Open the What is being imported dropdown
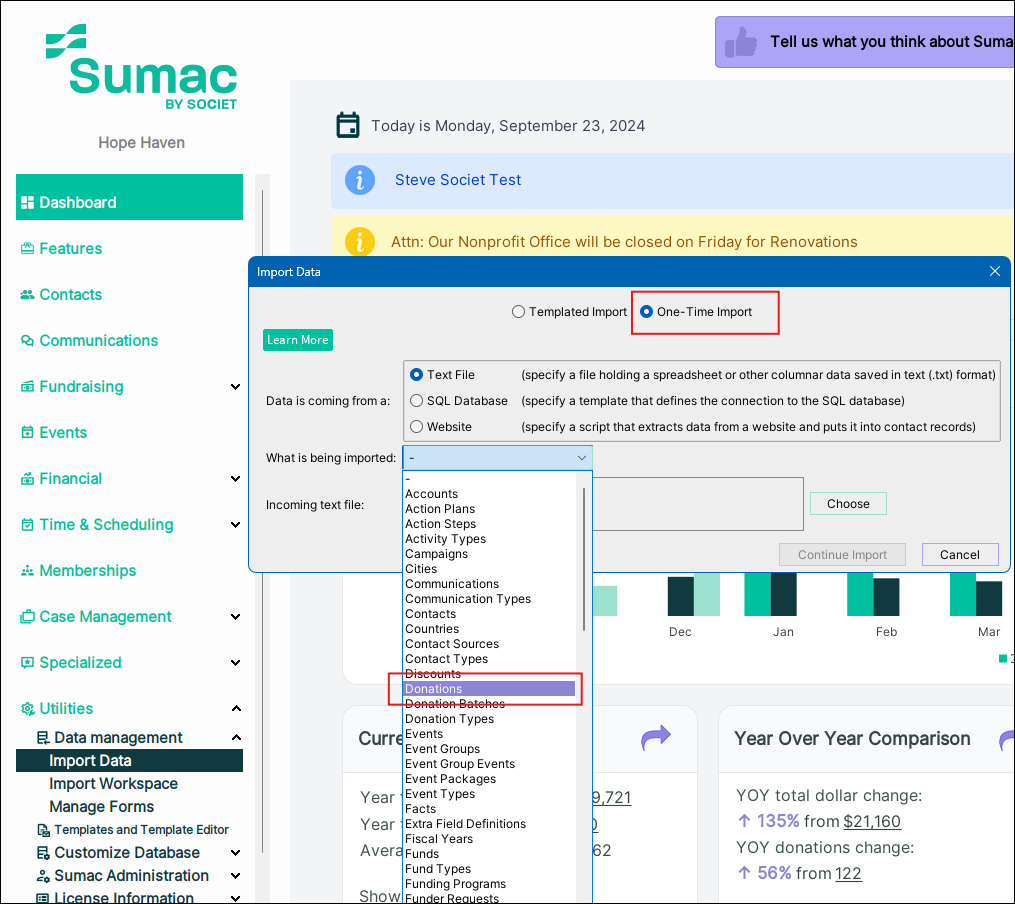1015x904 pixels. point(497,458)
